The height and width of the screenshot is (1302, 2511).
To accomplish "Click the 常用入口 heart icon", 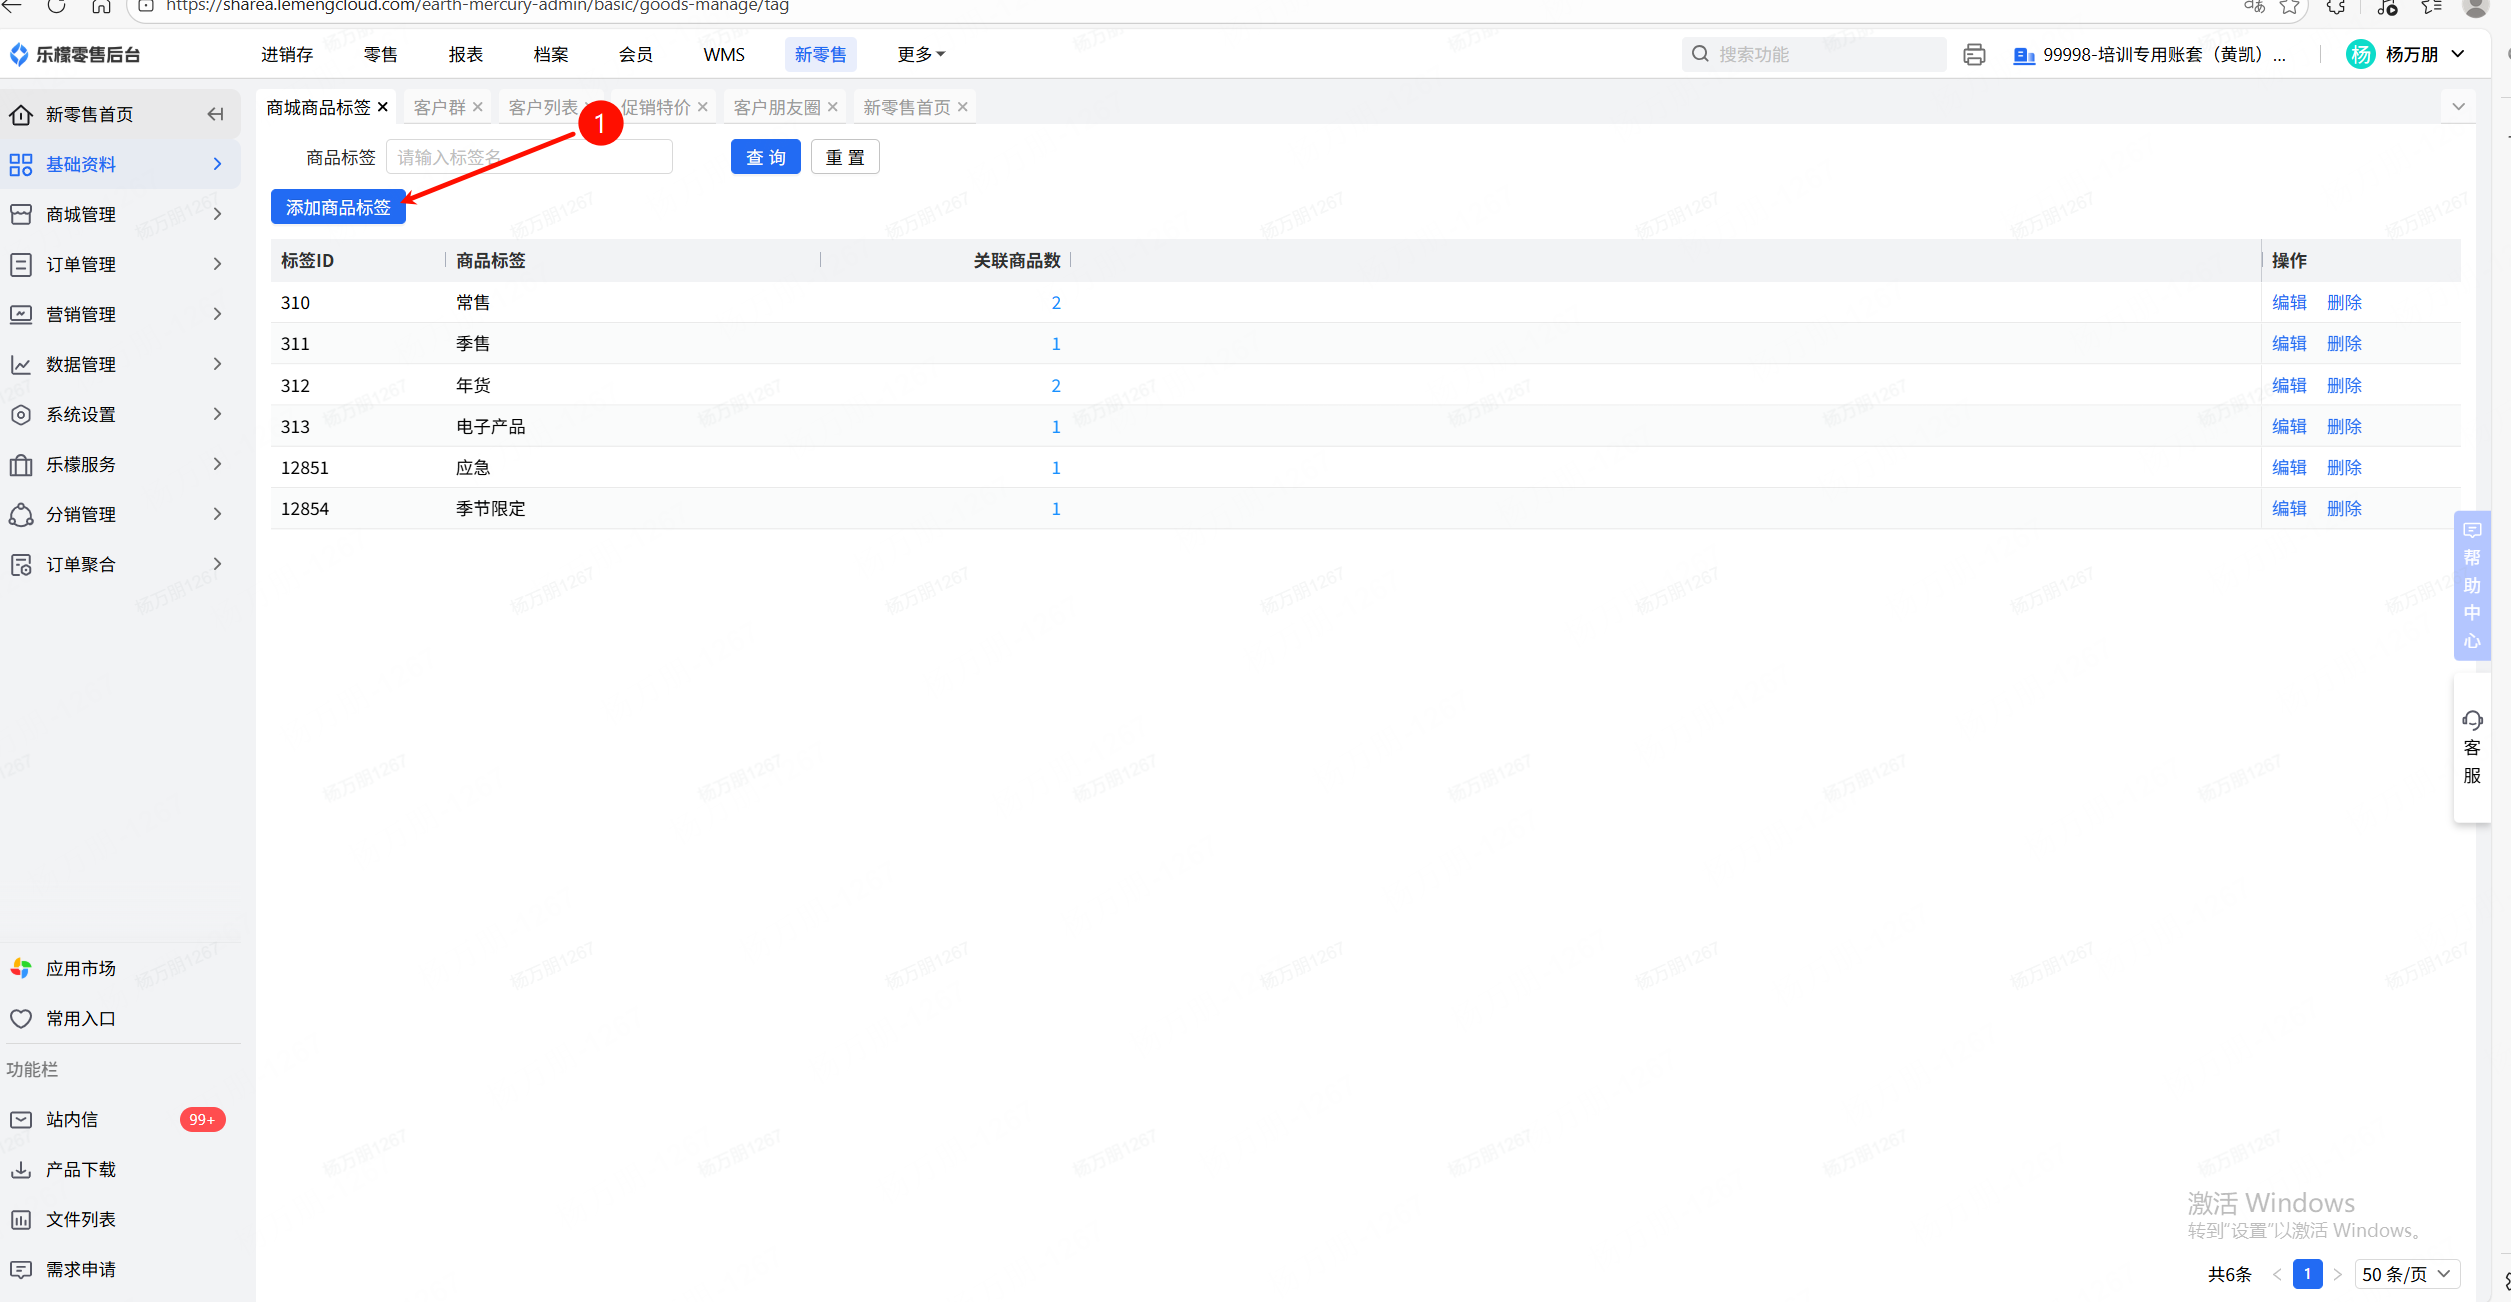I will pyautogui.click(x=21, y=1018).
